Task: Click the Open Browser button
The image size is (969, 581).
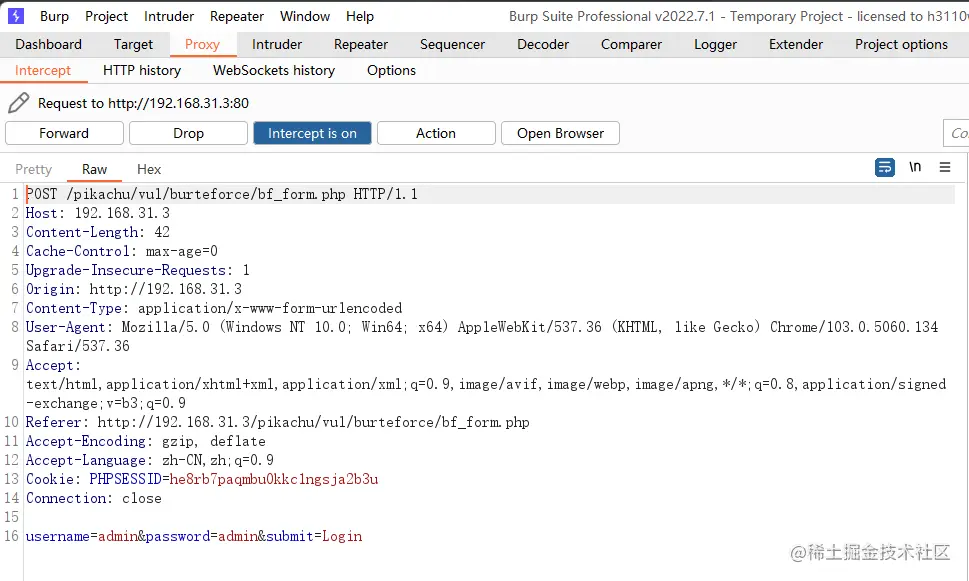Action: pos(560,133)
